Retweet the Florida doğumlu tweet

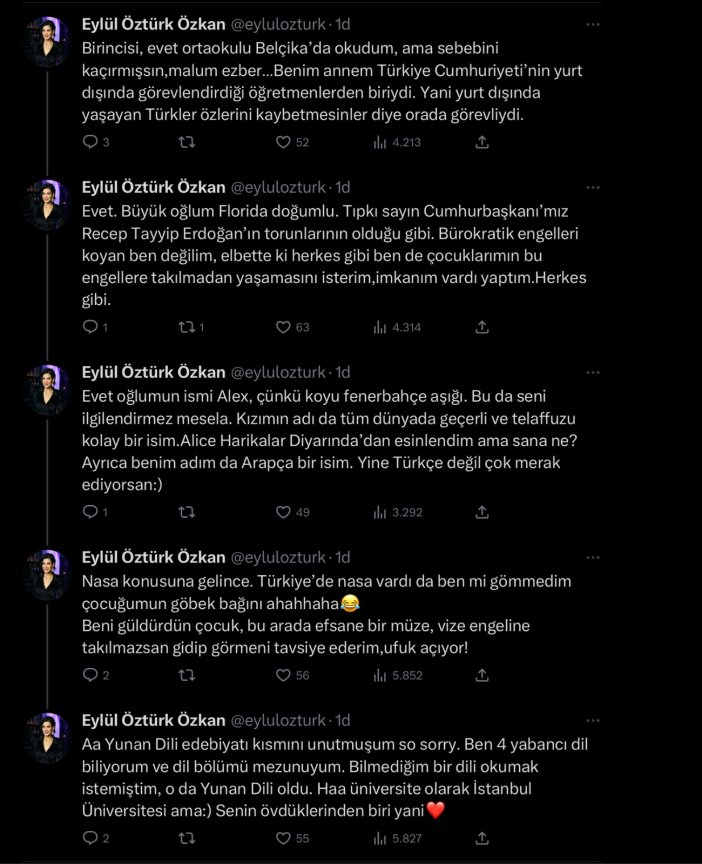click(185, 327)
